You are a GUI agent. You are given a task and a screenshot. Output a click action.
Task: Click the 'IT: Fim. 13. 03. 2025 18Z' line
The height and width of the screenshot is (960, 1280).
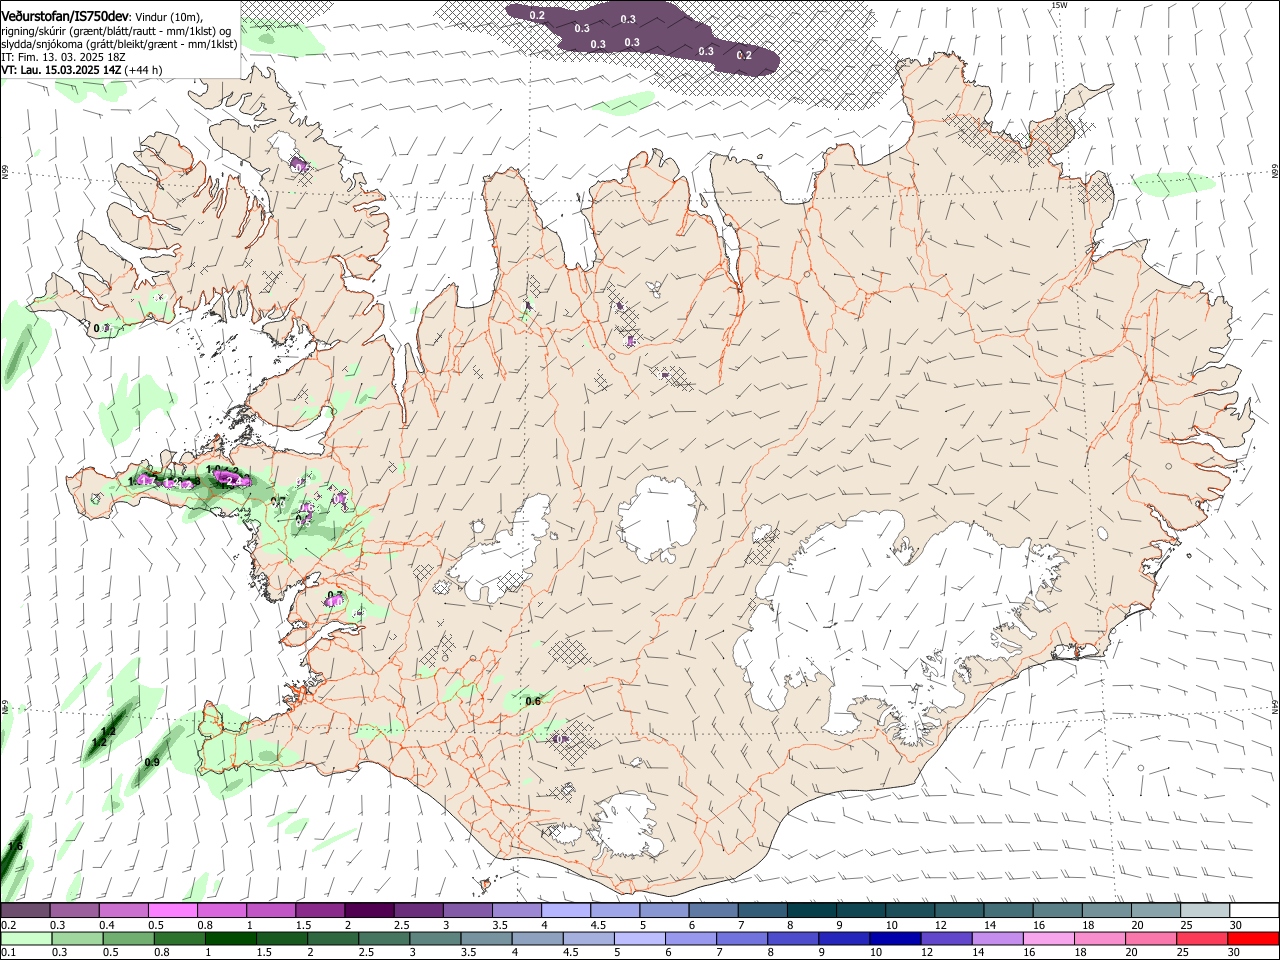63,57
